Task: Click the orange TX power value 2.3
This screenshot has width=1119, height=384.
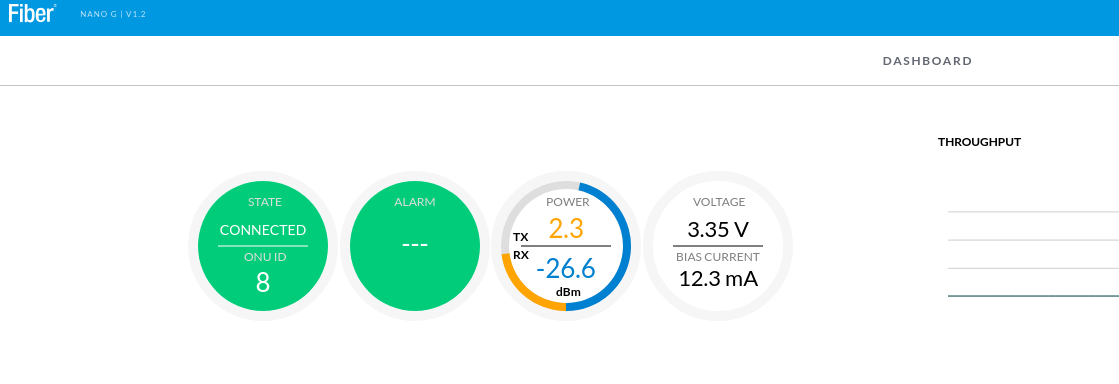Action: pos(566,228)
